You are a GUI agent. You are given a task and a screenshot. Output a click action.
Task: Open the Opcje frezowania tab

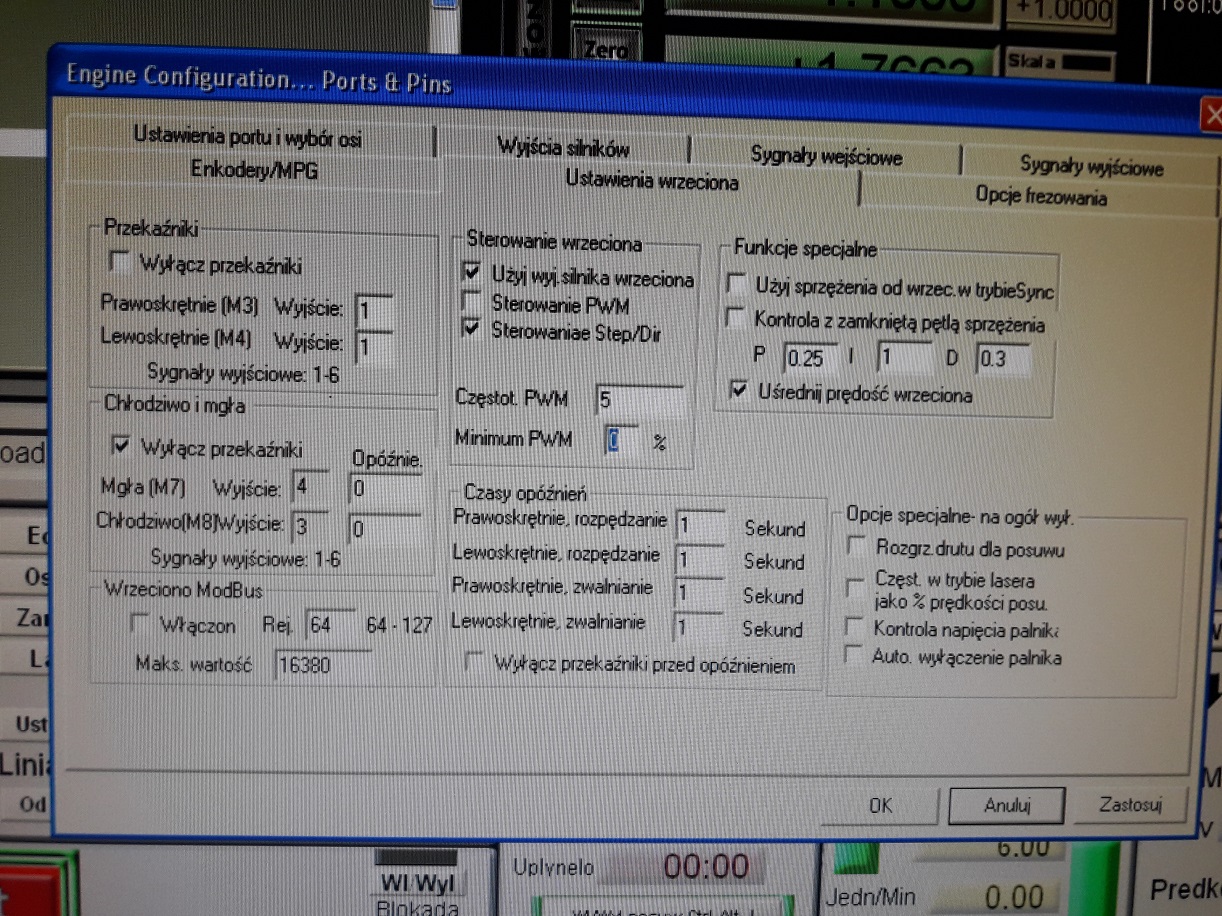pyautogui.click(x=1040, y=196)
